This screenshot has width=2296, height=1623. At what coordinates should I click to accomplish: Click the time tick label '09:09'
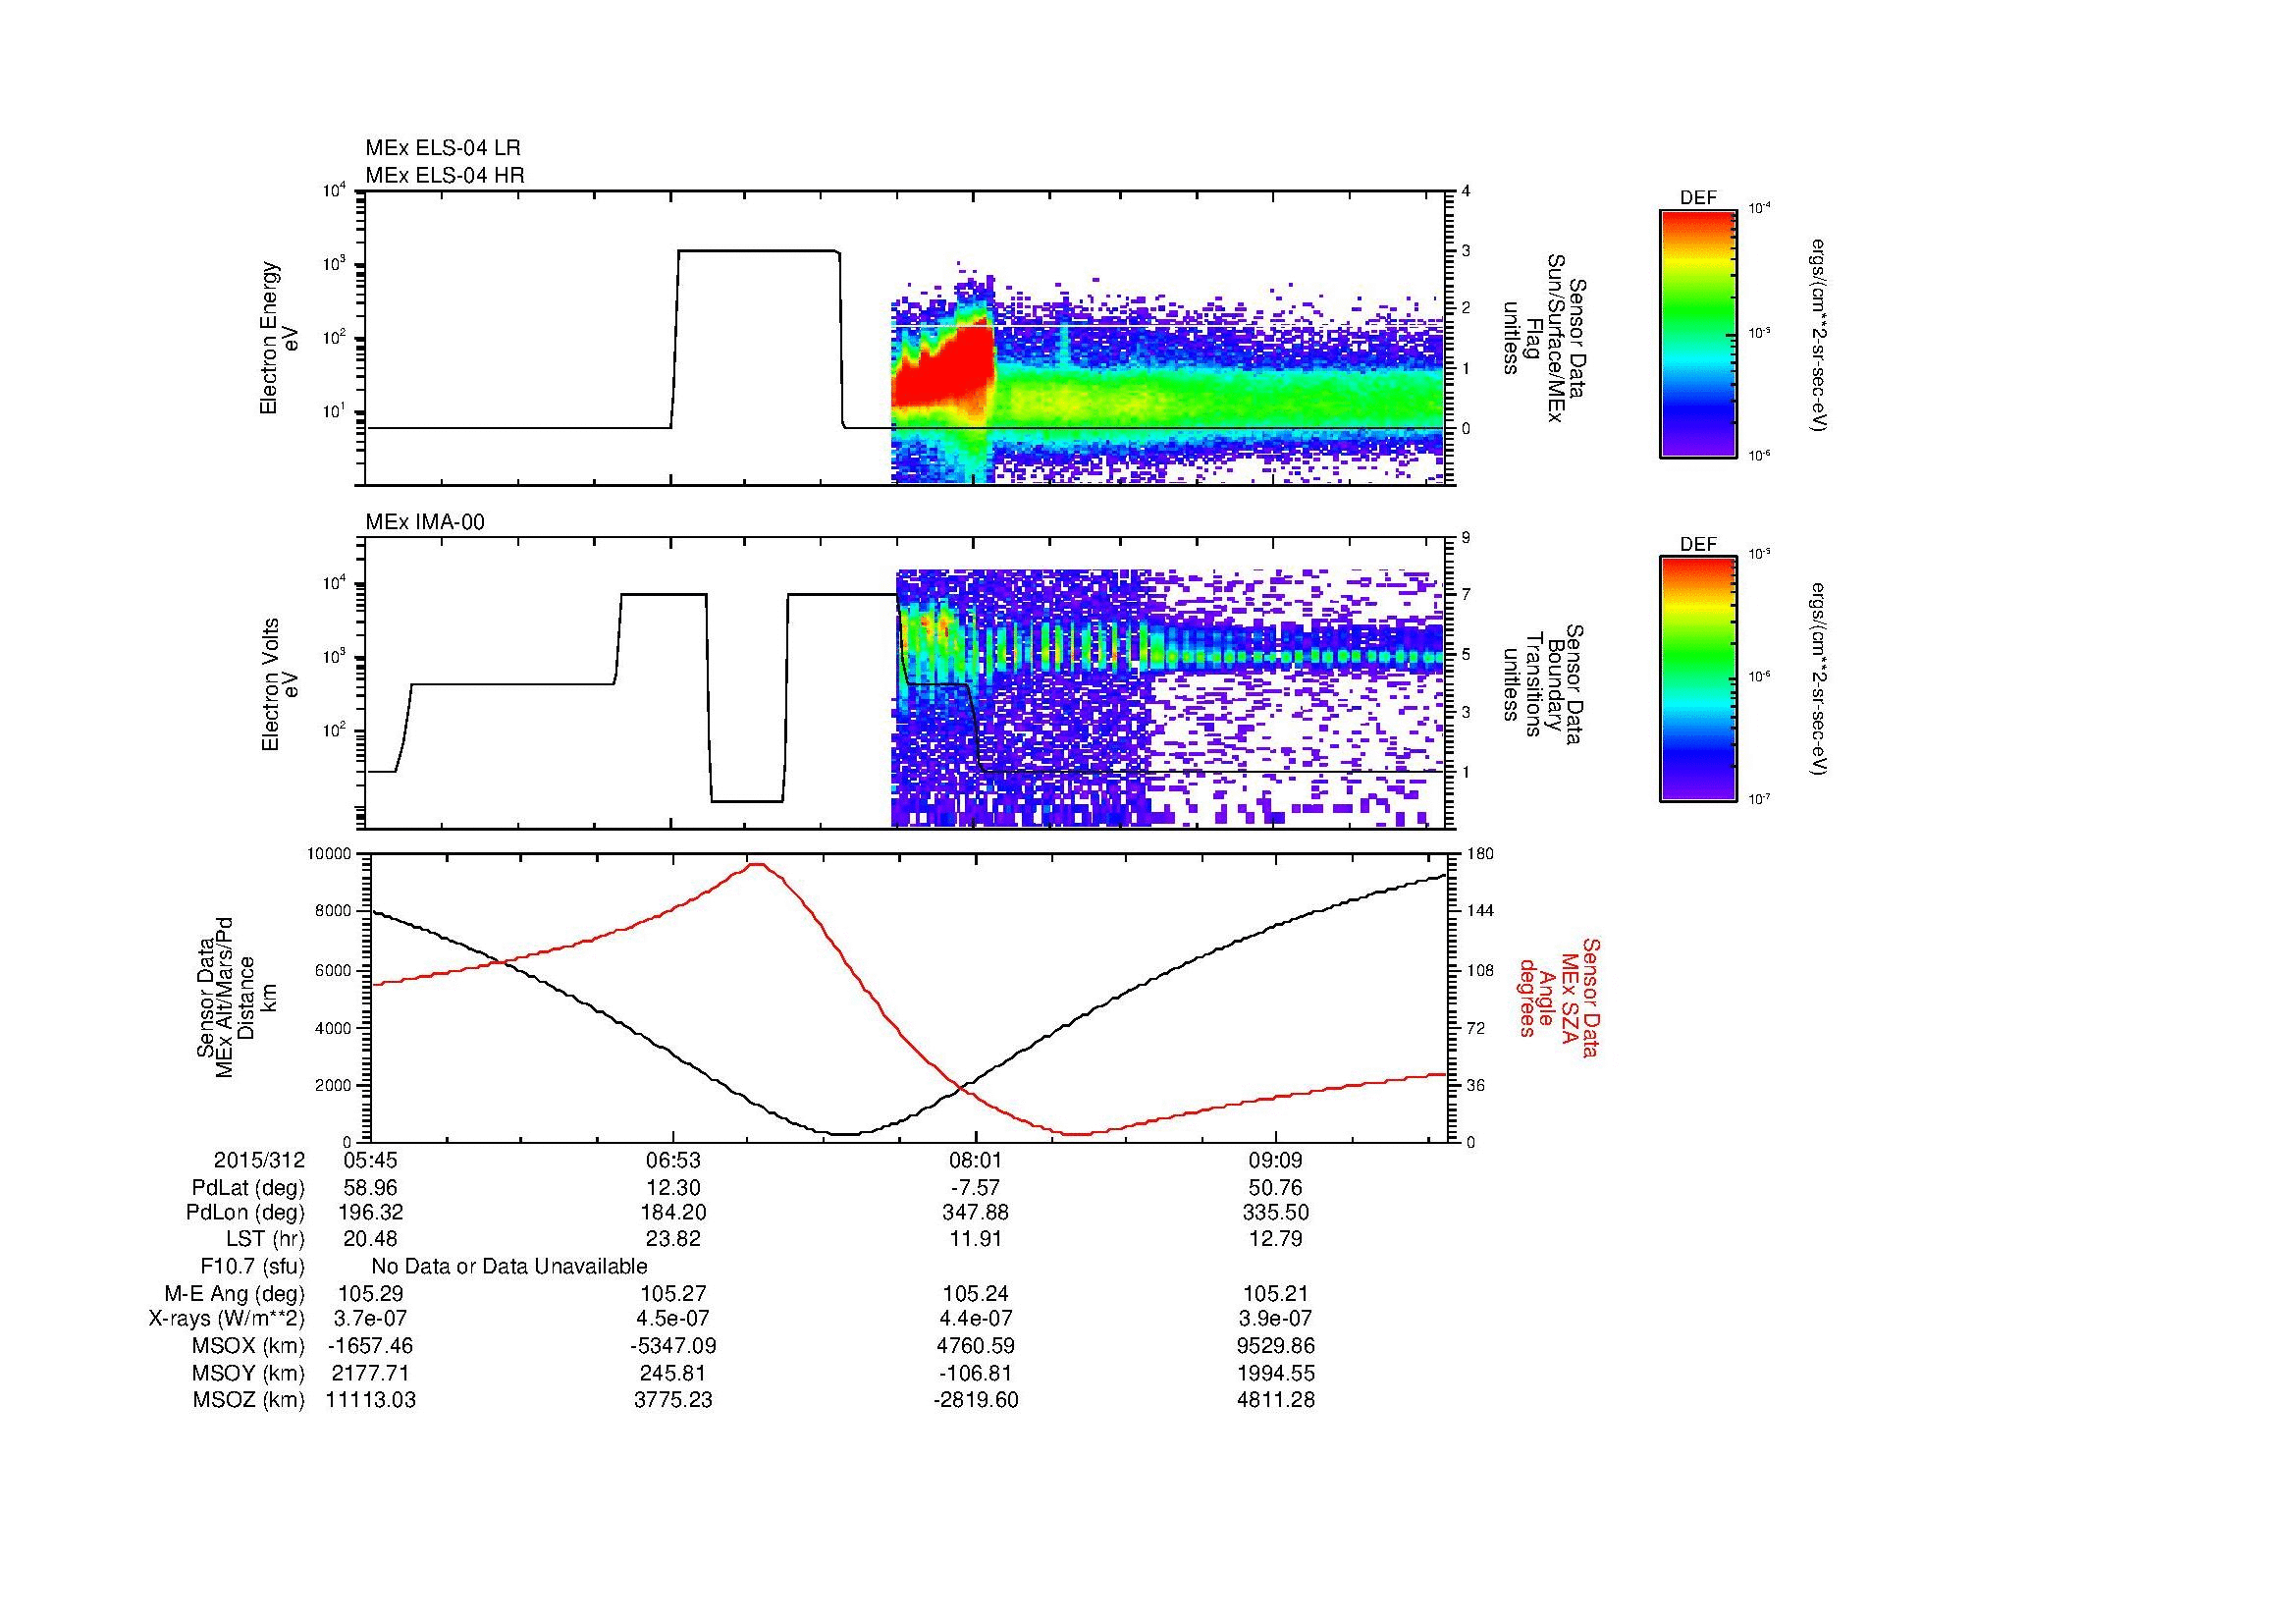pos(1276,1160)
